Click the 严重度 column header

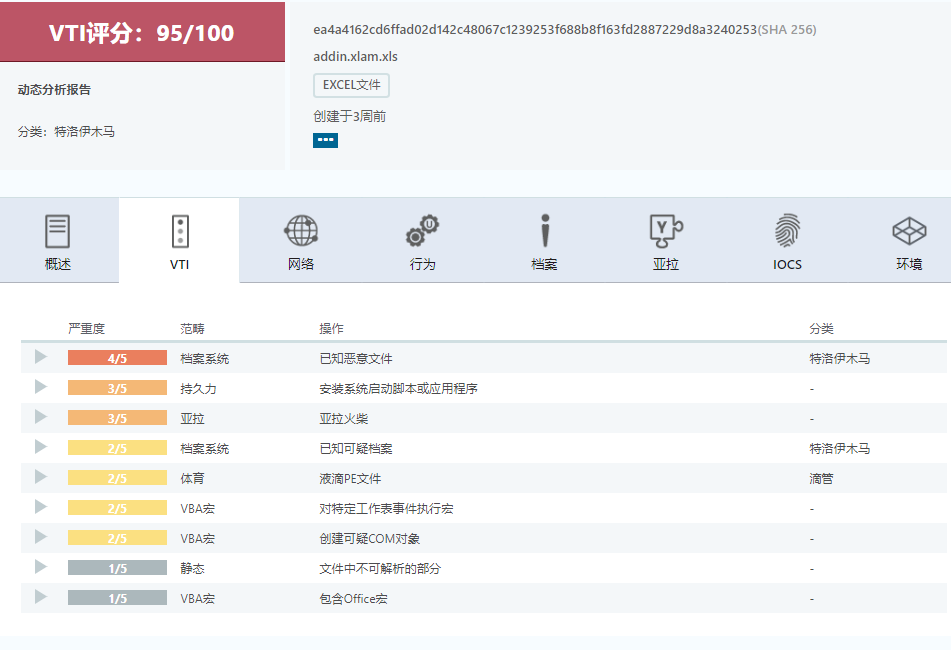[x=86, y=329]
